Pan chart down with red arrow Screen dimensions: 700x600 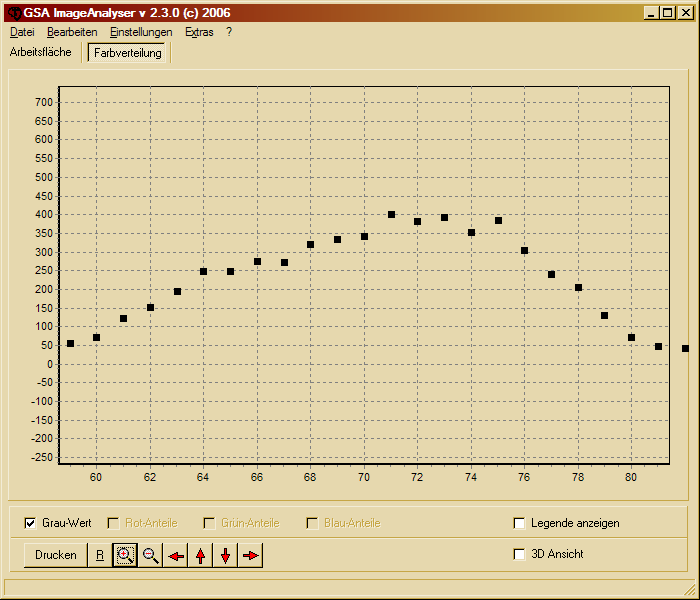click(226, 555)
